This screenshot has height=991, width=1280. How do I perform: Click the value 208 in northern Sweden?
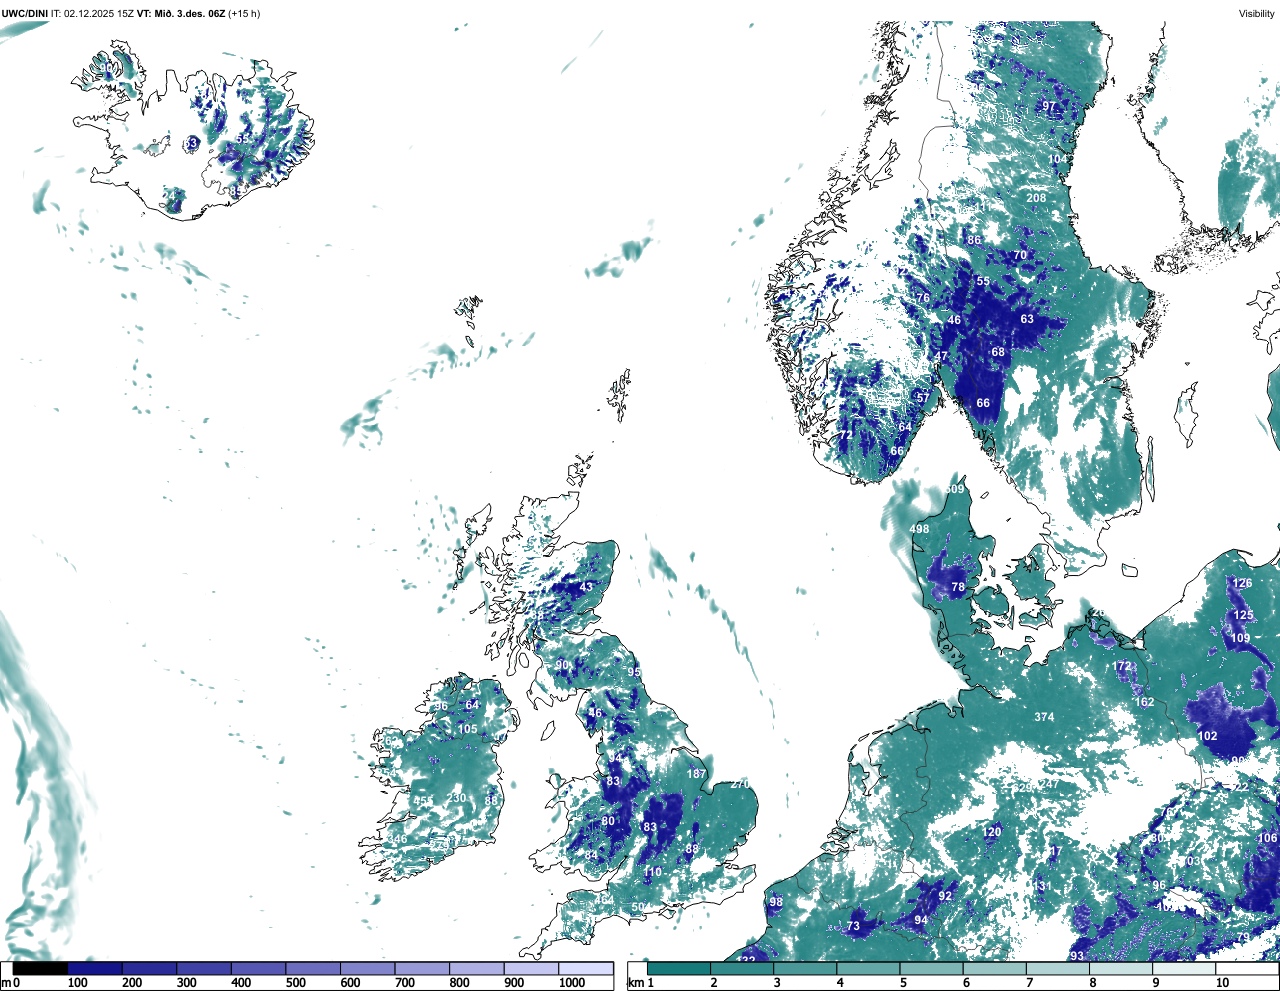click(1036, 198)
